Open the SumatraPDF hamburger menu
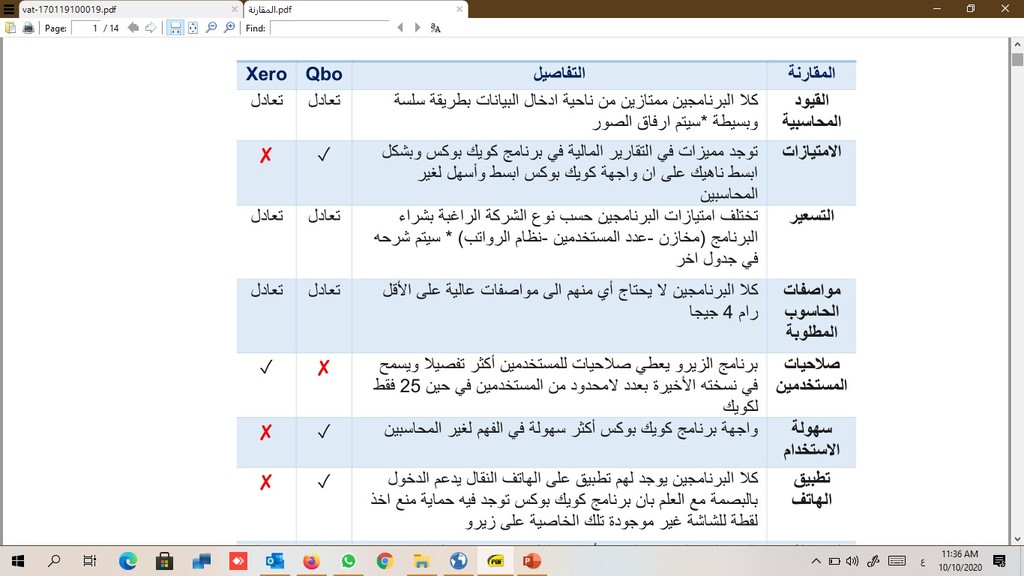Screen dimensions: 1024x576 click(x=8, y=9)
